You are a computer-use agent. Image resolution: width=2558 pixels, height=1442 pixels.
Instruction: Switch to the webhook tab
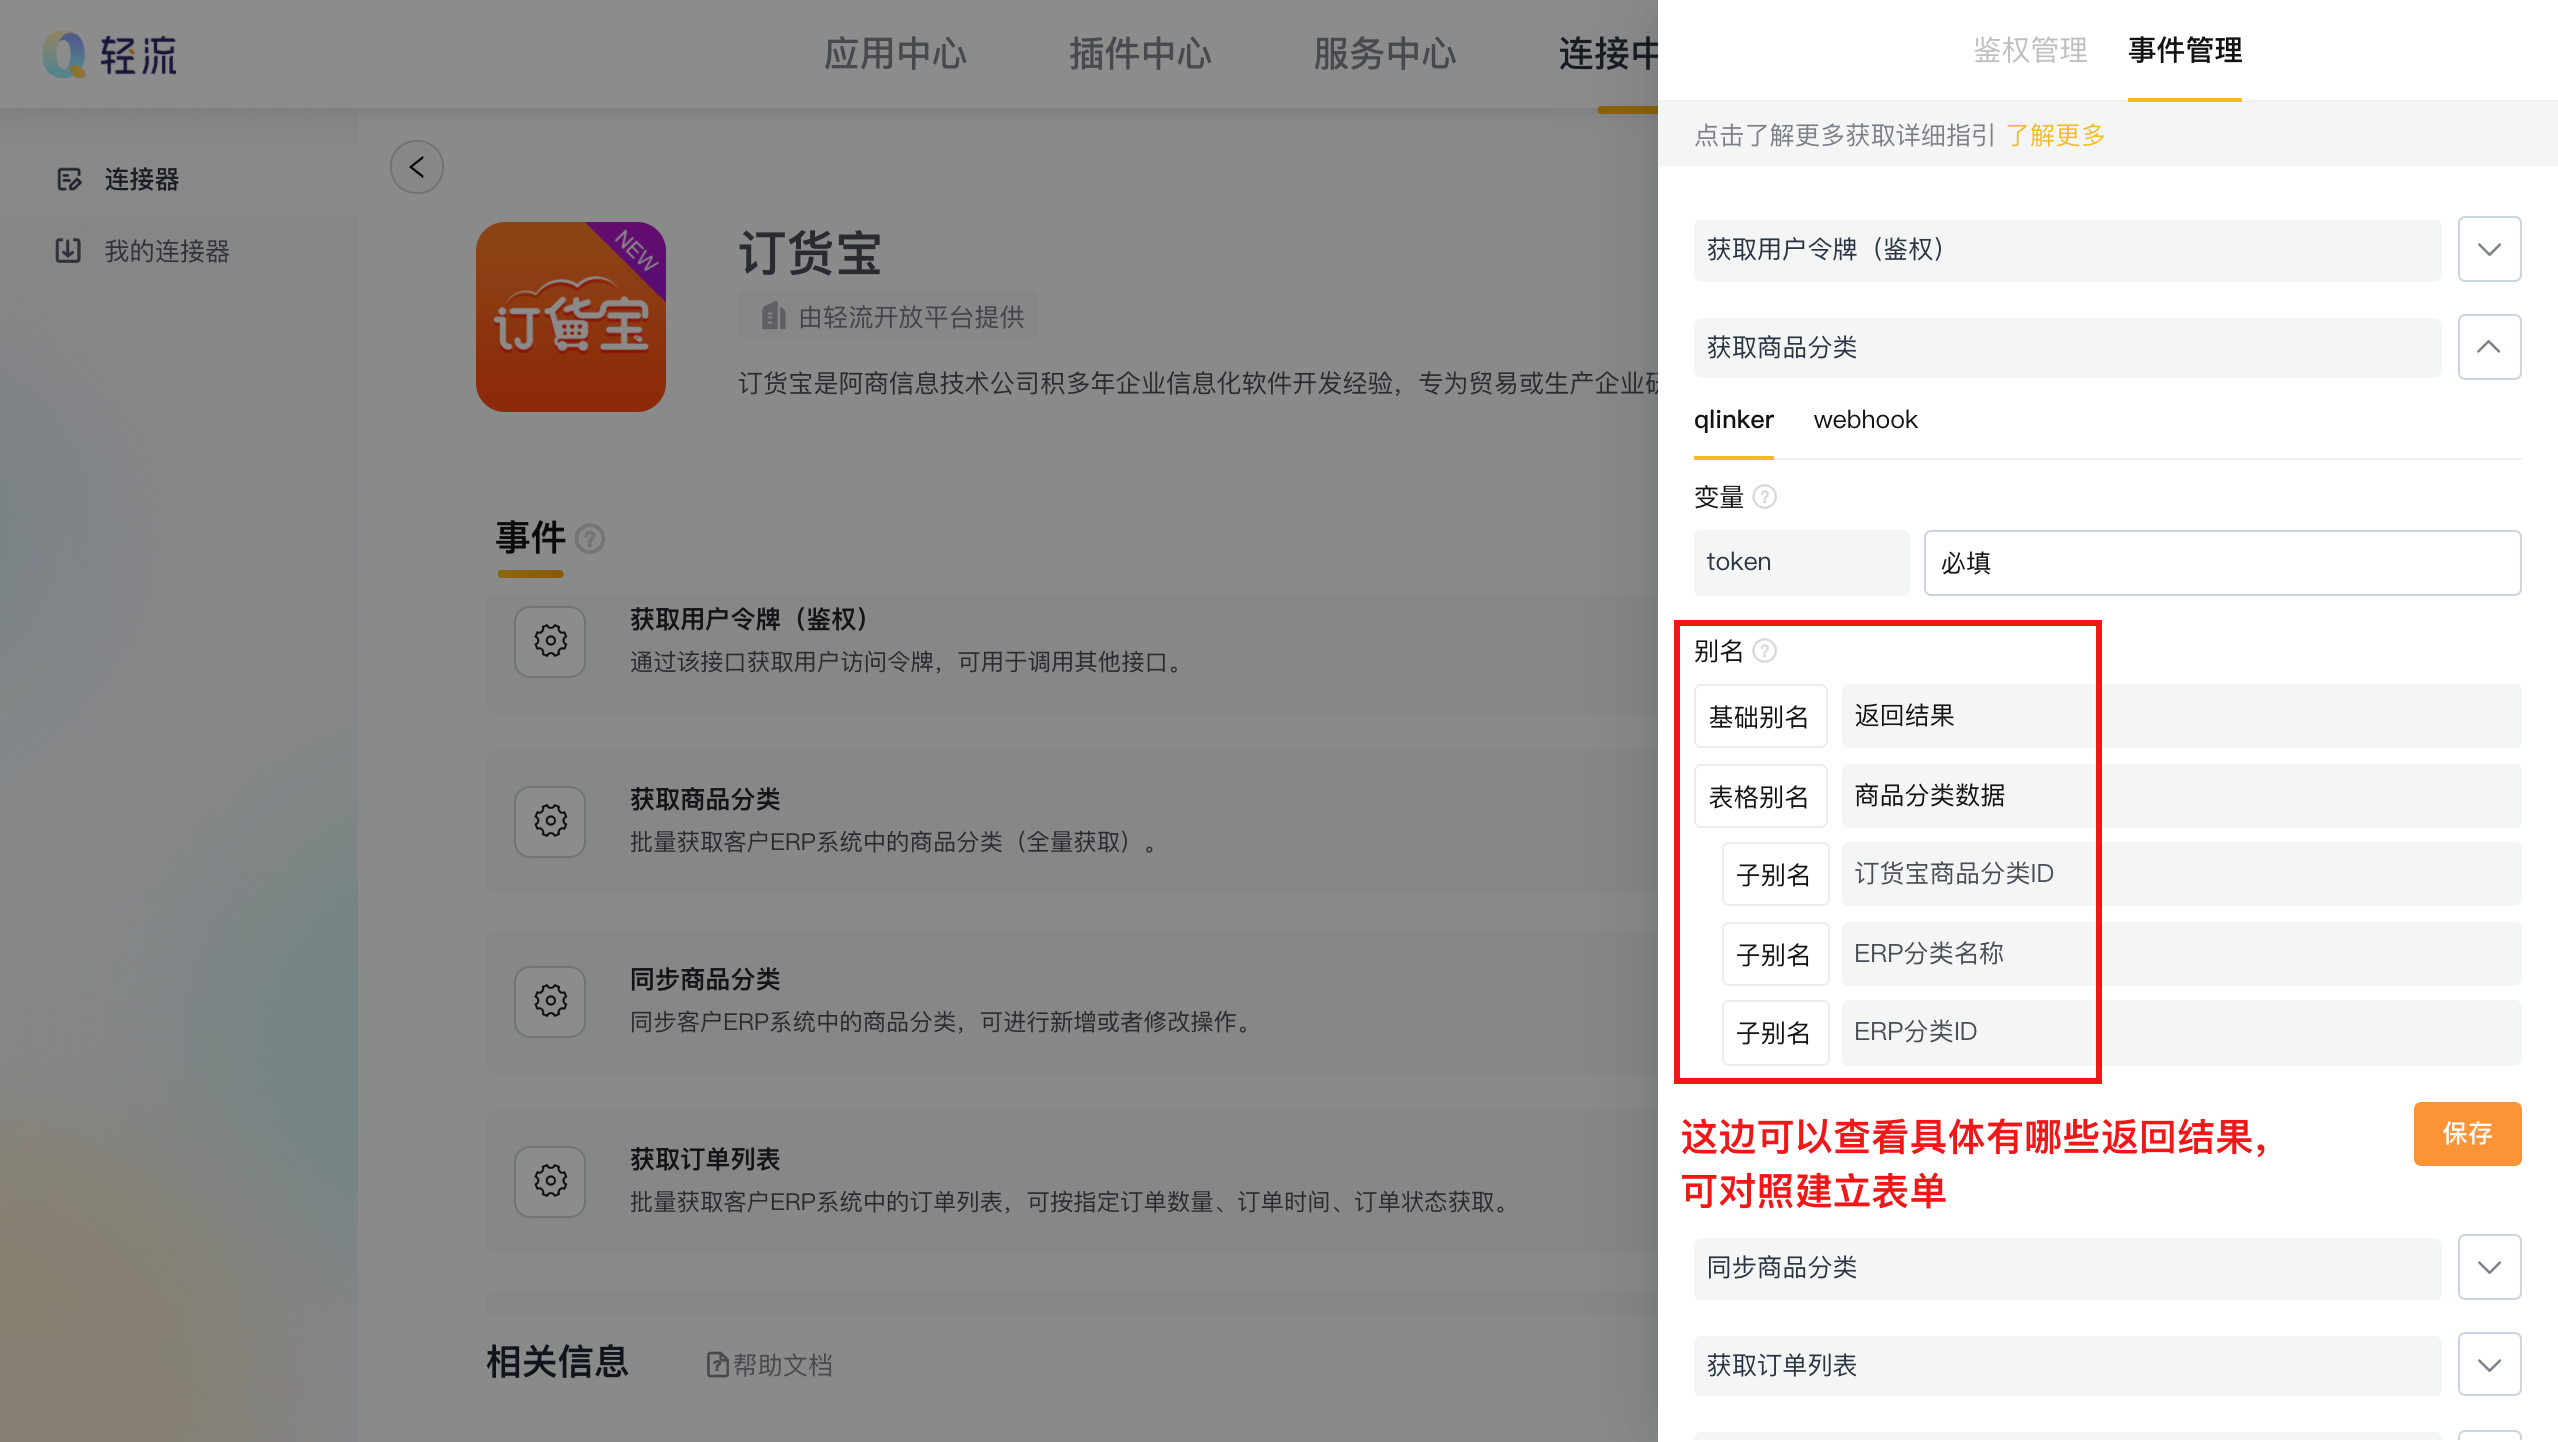pos(1865,420)
